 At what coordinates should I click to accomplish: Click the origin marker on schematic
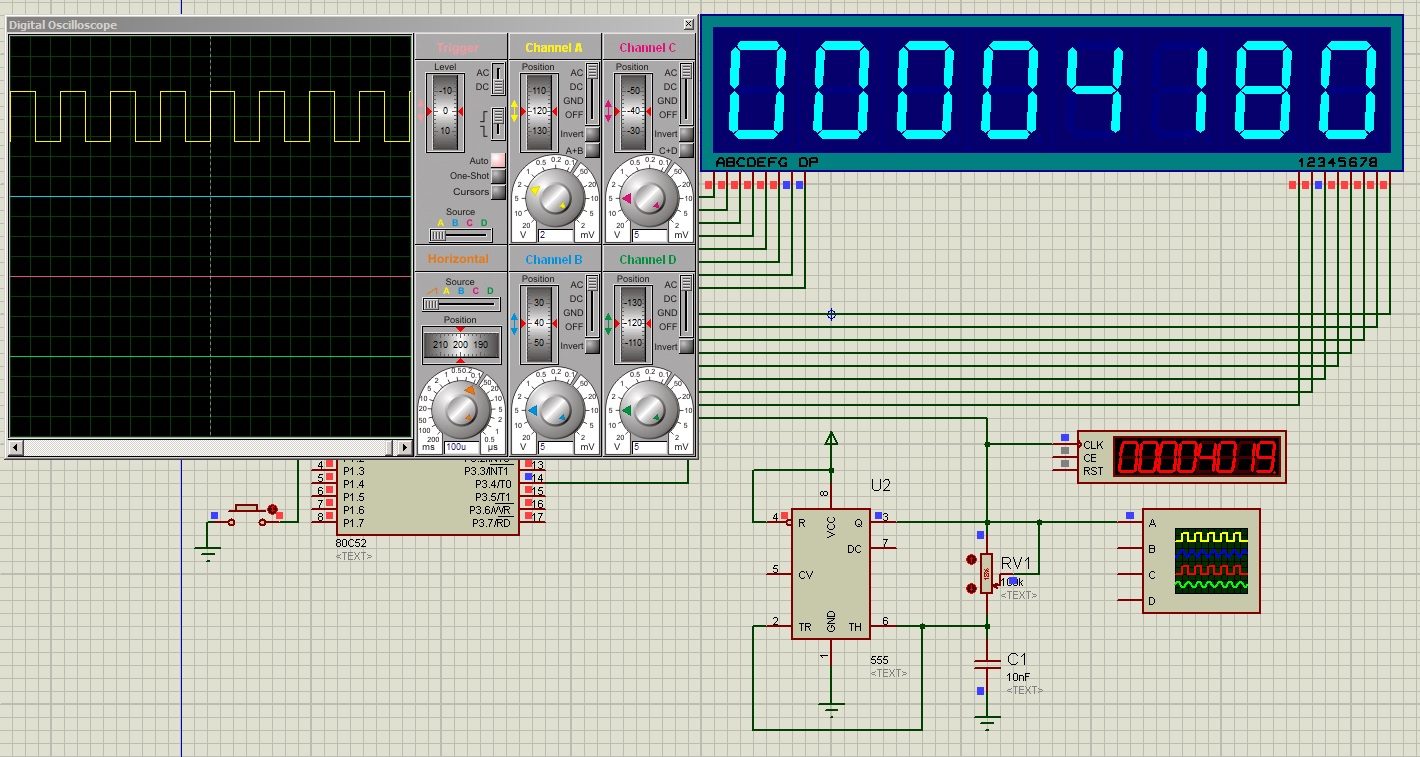(x=831, y=315)
